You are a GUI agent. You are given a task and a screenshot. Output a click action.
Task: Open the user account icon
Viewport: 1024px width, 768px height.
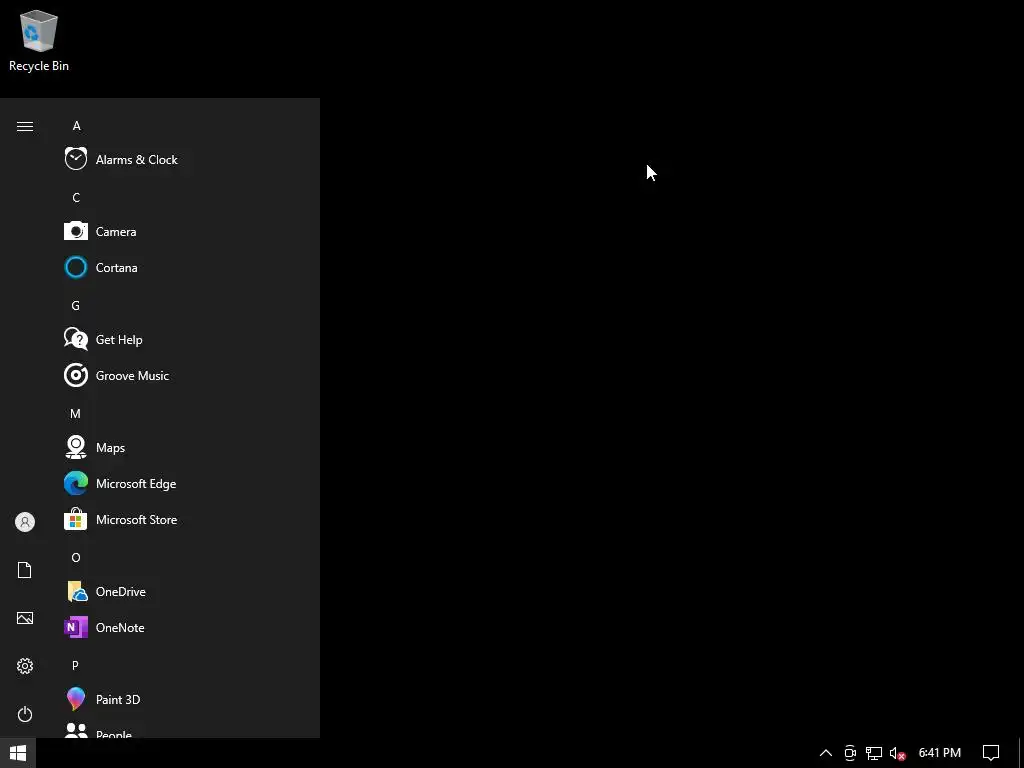(25, 522)
